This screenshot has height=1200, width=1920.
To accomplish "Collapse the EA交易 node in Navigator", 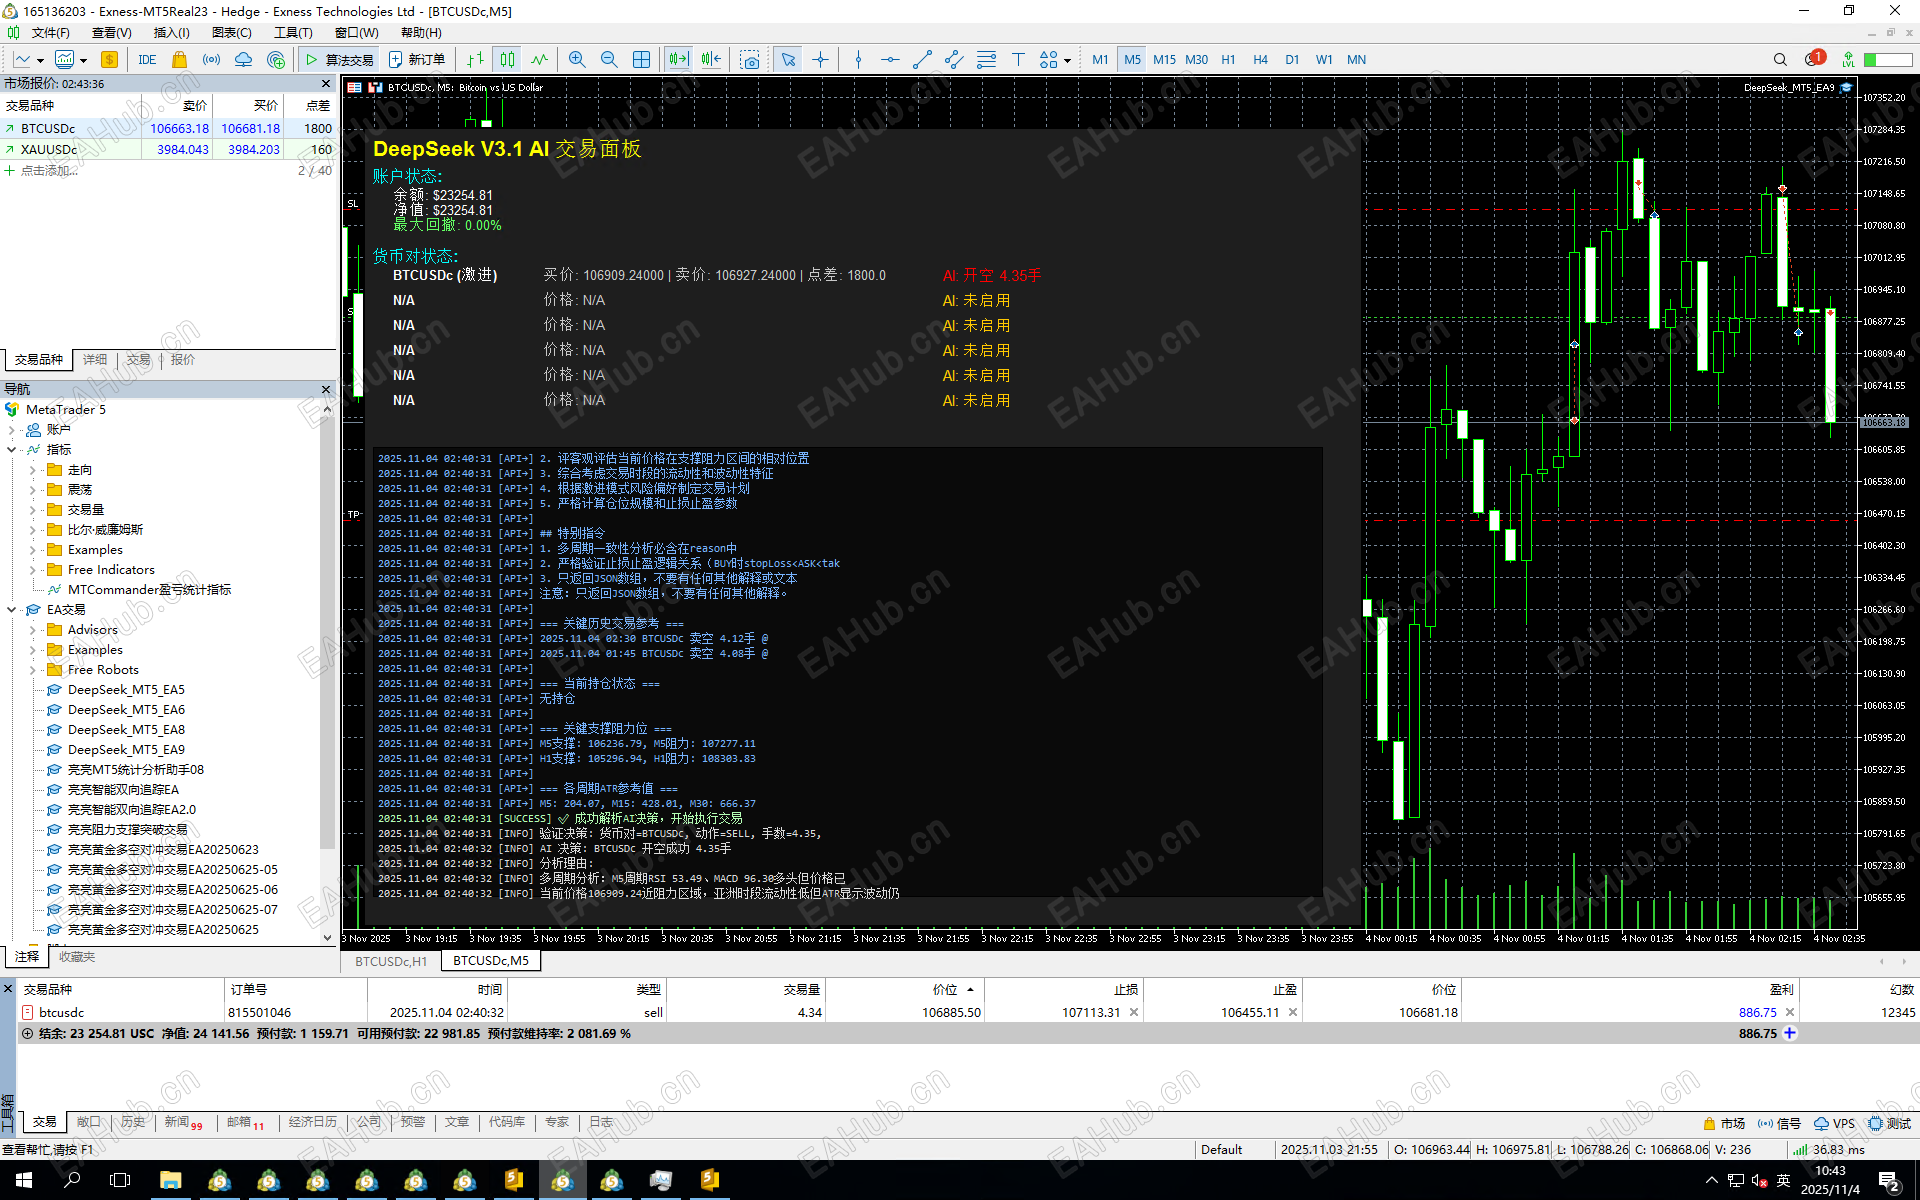I will 12,610.
